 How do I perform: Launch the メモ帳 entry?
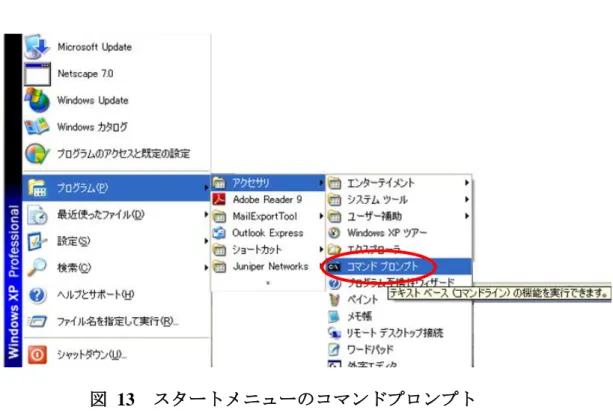[x=398, y=316]
